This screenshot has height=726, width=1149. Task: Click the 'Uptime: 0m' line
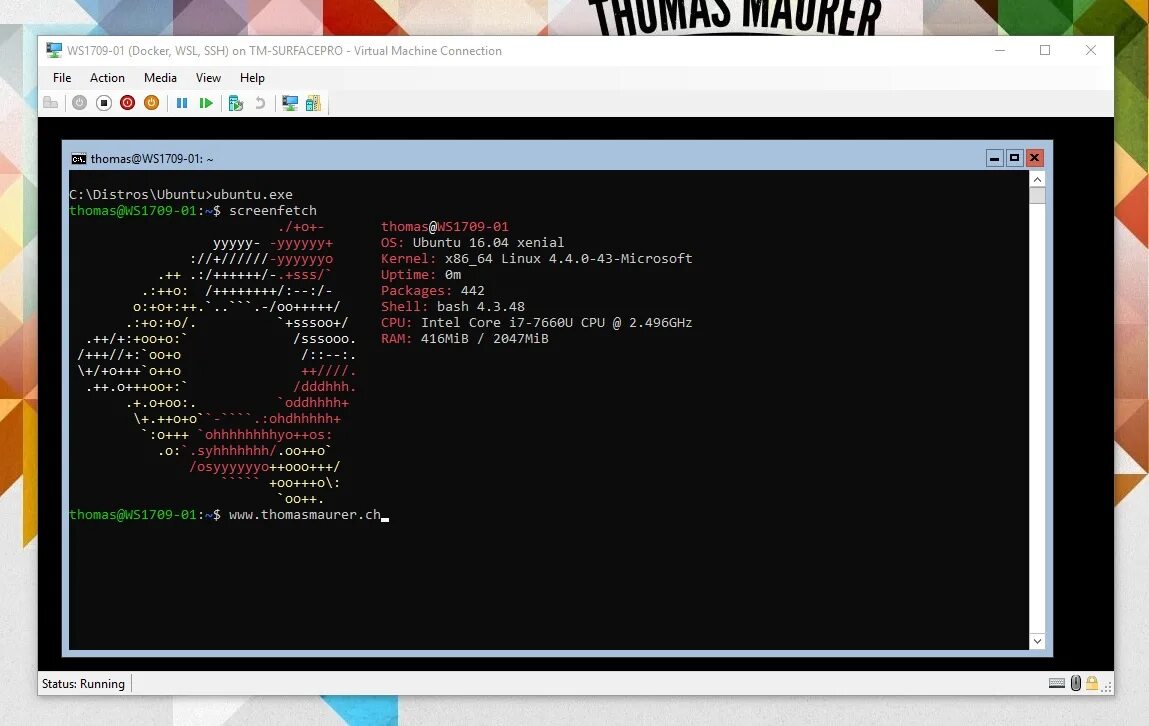421,275
